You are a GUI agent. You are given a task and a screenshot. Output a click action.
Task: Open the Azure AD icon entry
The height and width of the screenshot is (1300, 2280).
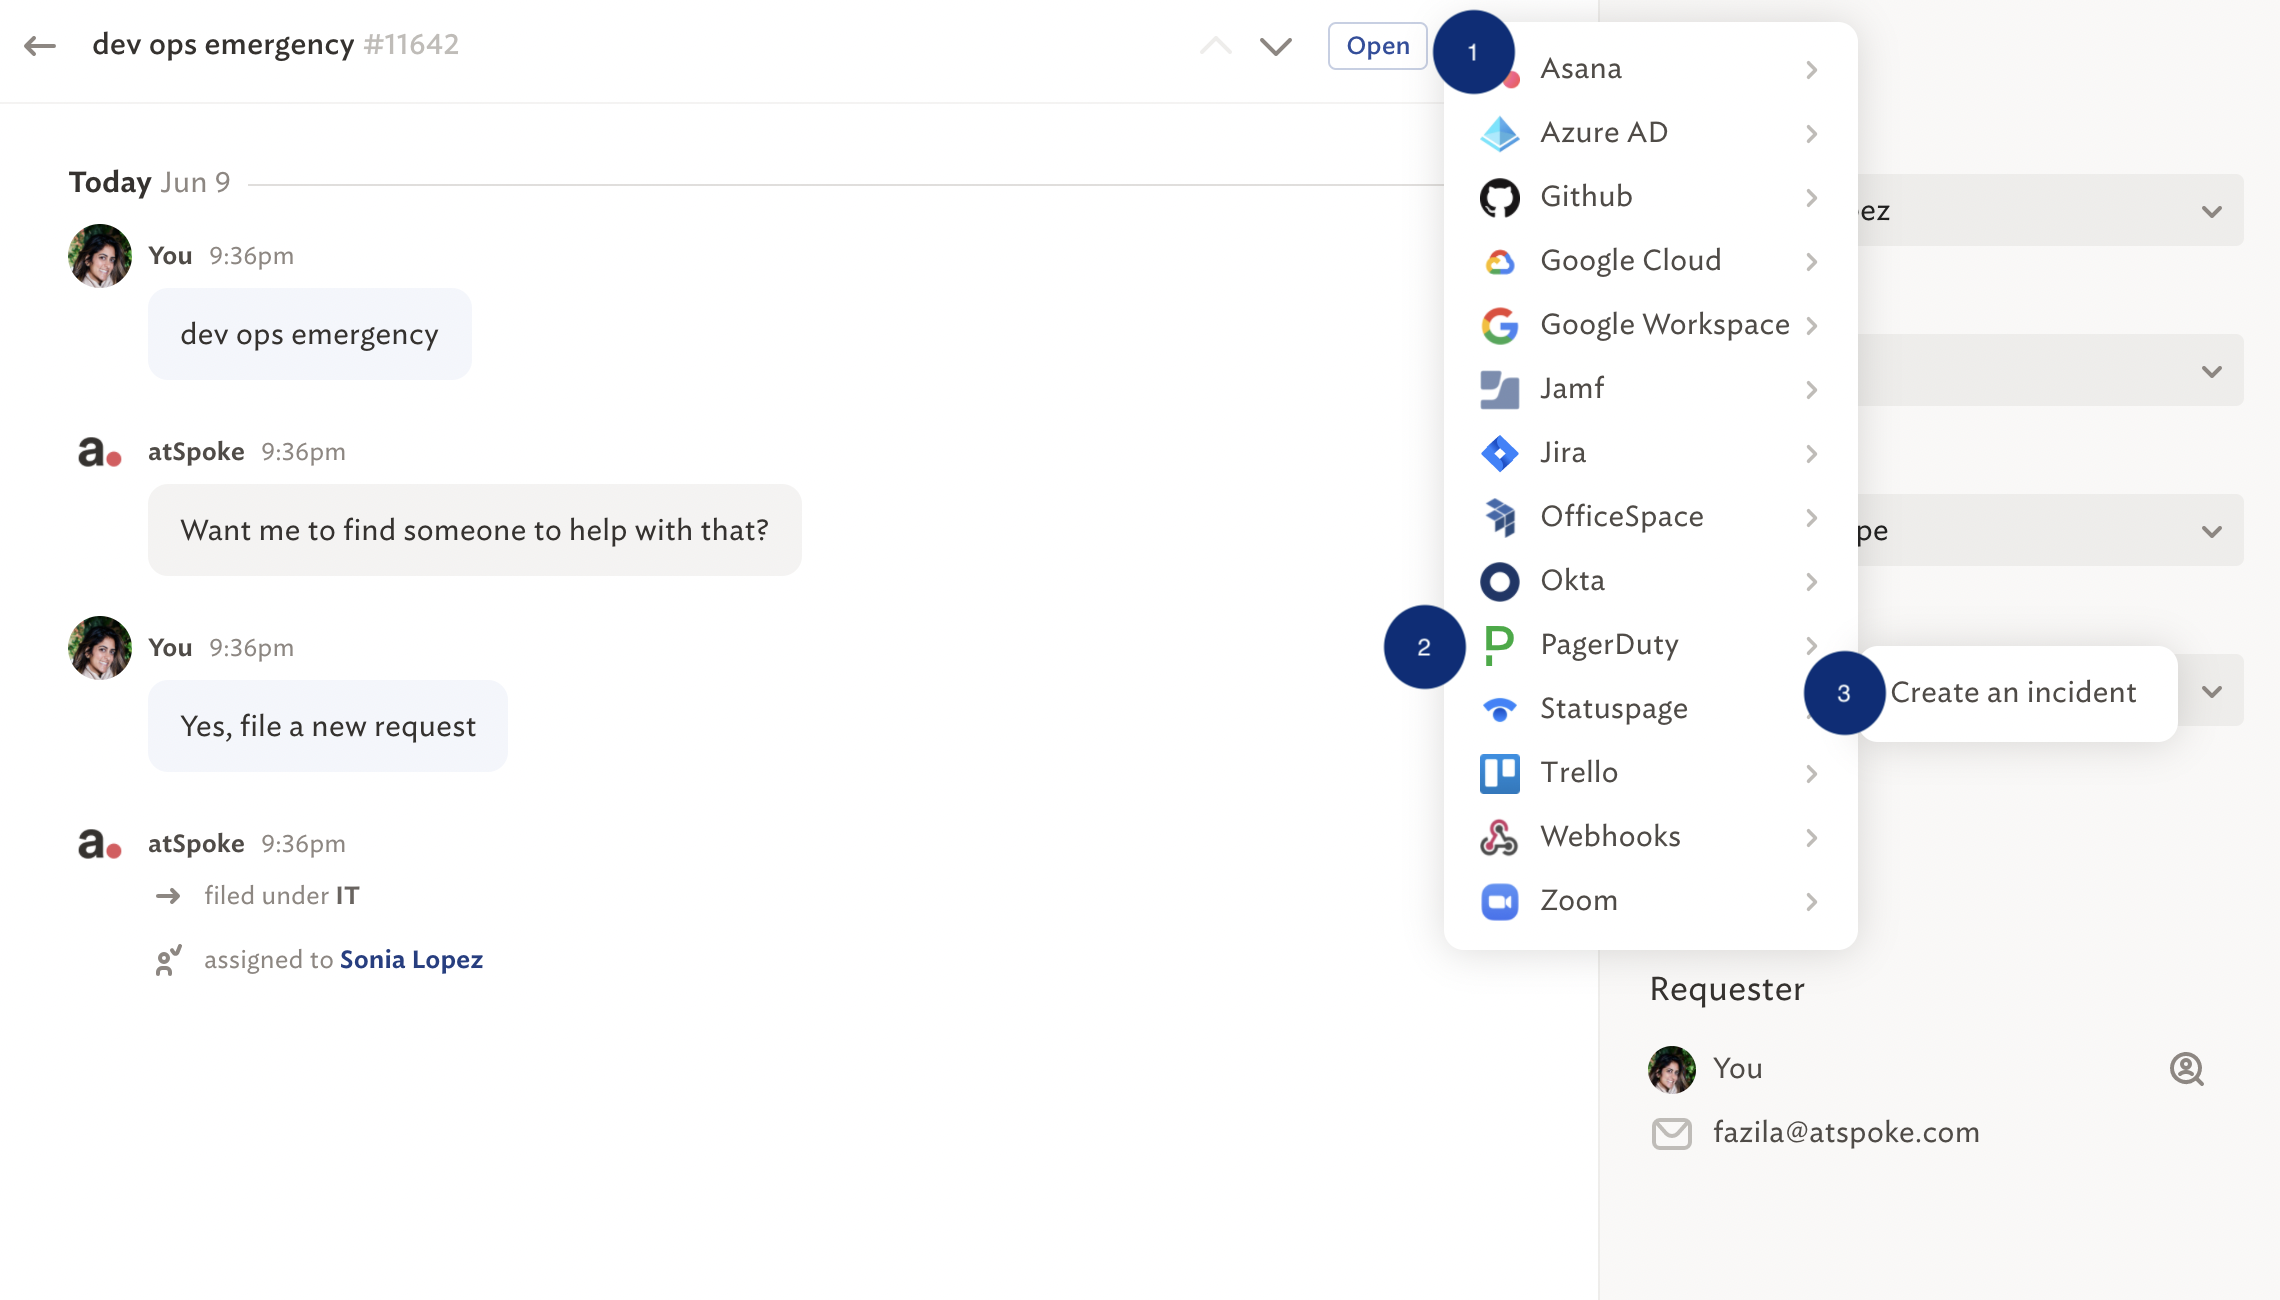point(1499,133)
